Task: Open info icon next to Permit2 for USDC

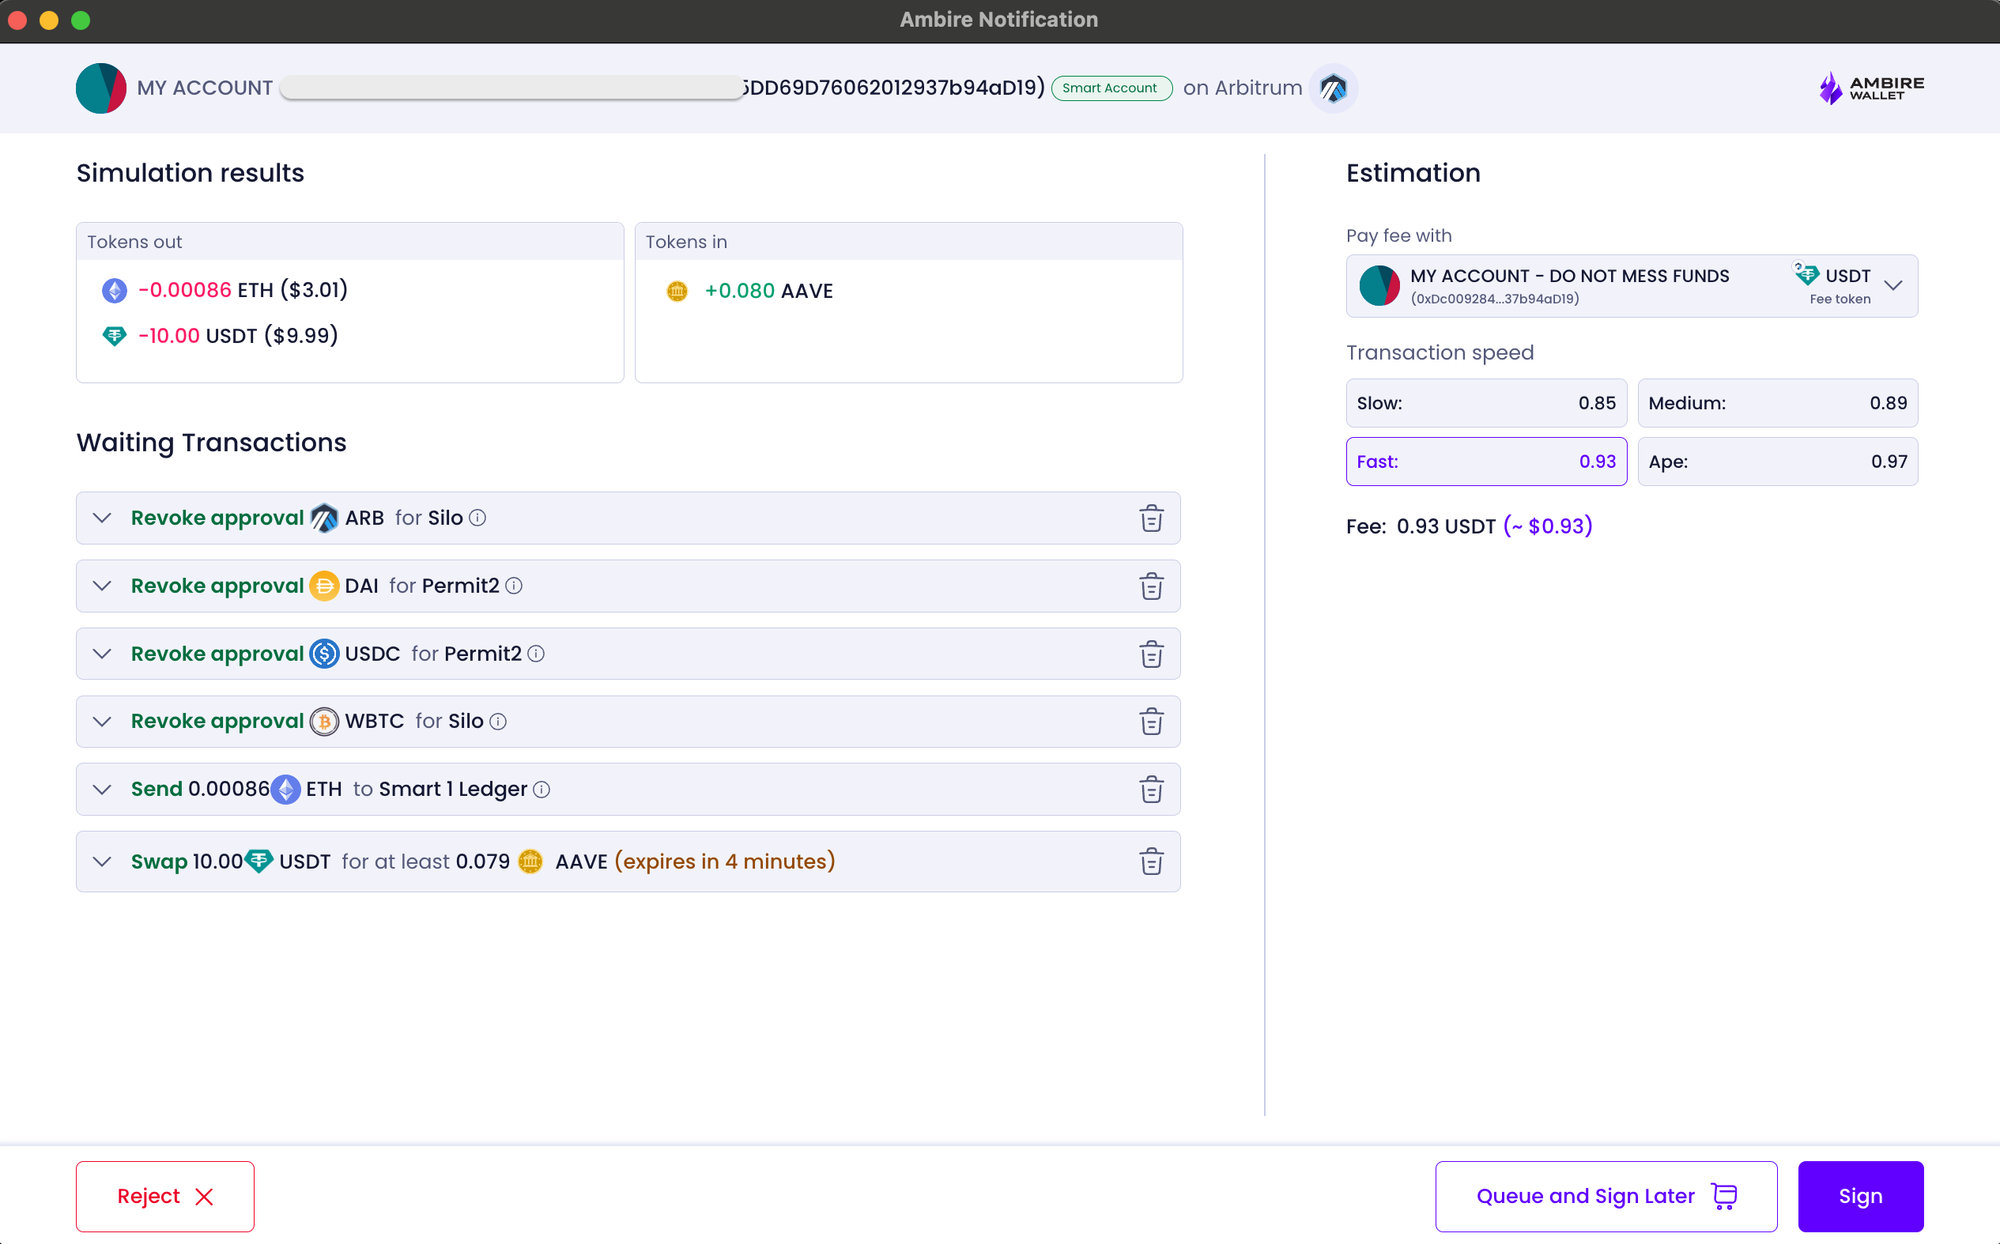Action: (x=536, y=654)
